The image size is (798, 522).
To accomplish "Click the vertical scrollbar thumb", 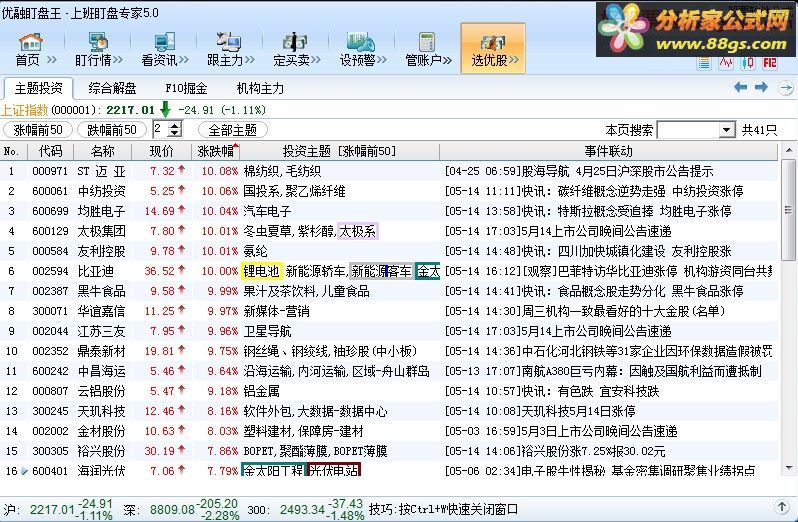I will (x=788, y=209).
